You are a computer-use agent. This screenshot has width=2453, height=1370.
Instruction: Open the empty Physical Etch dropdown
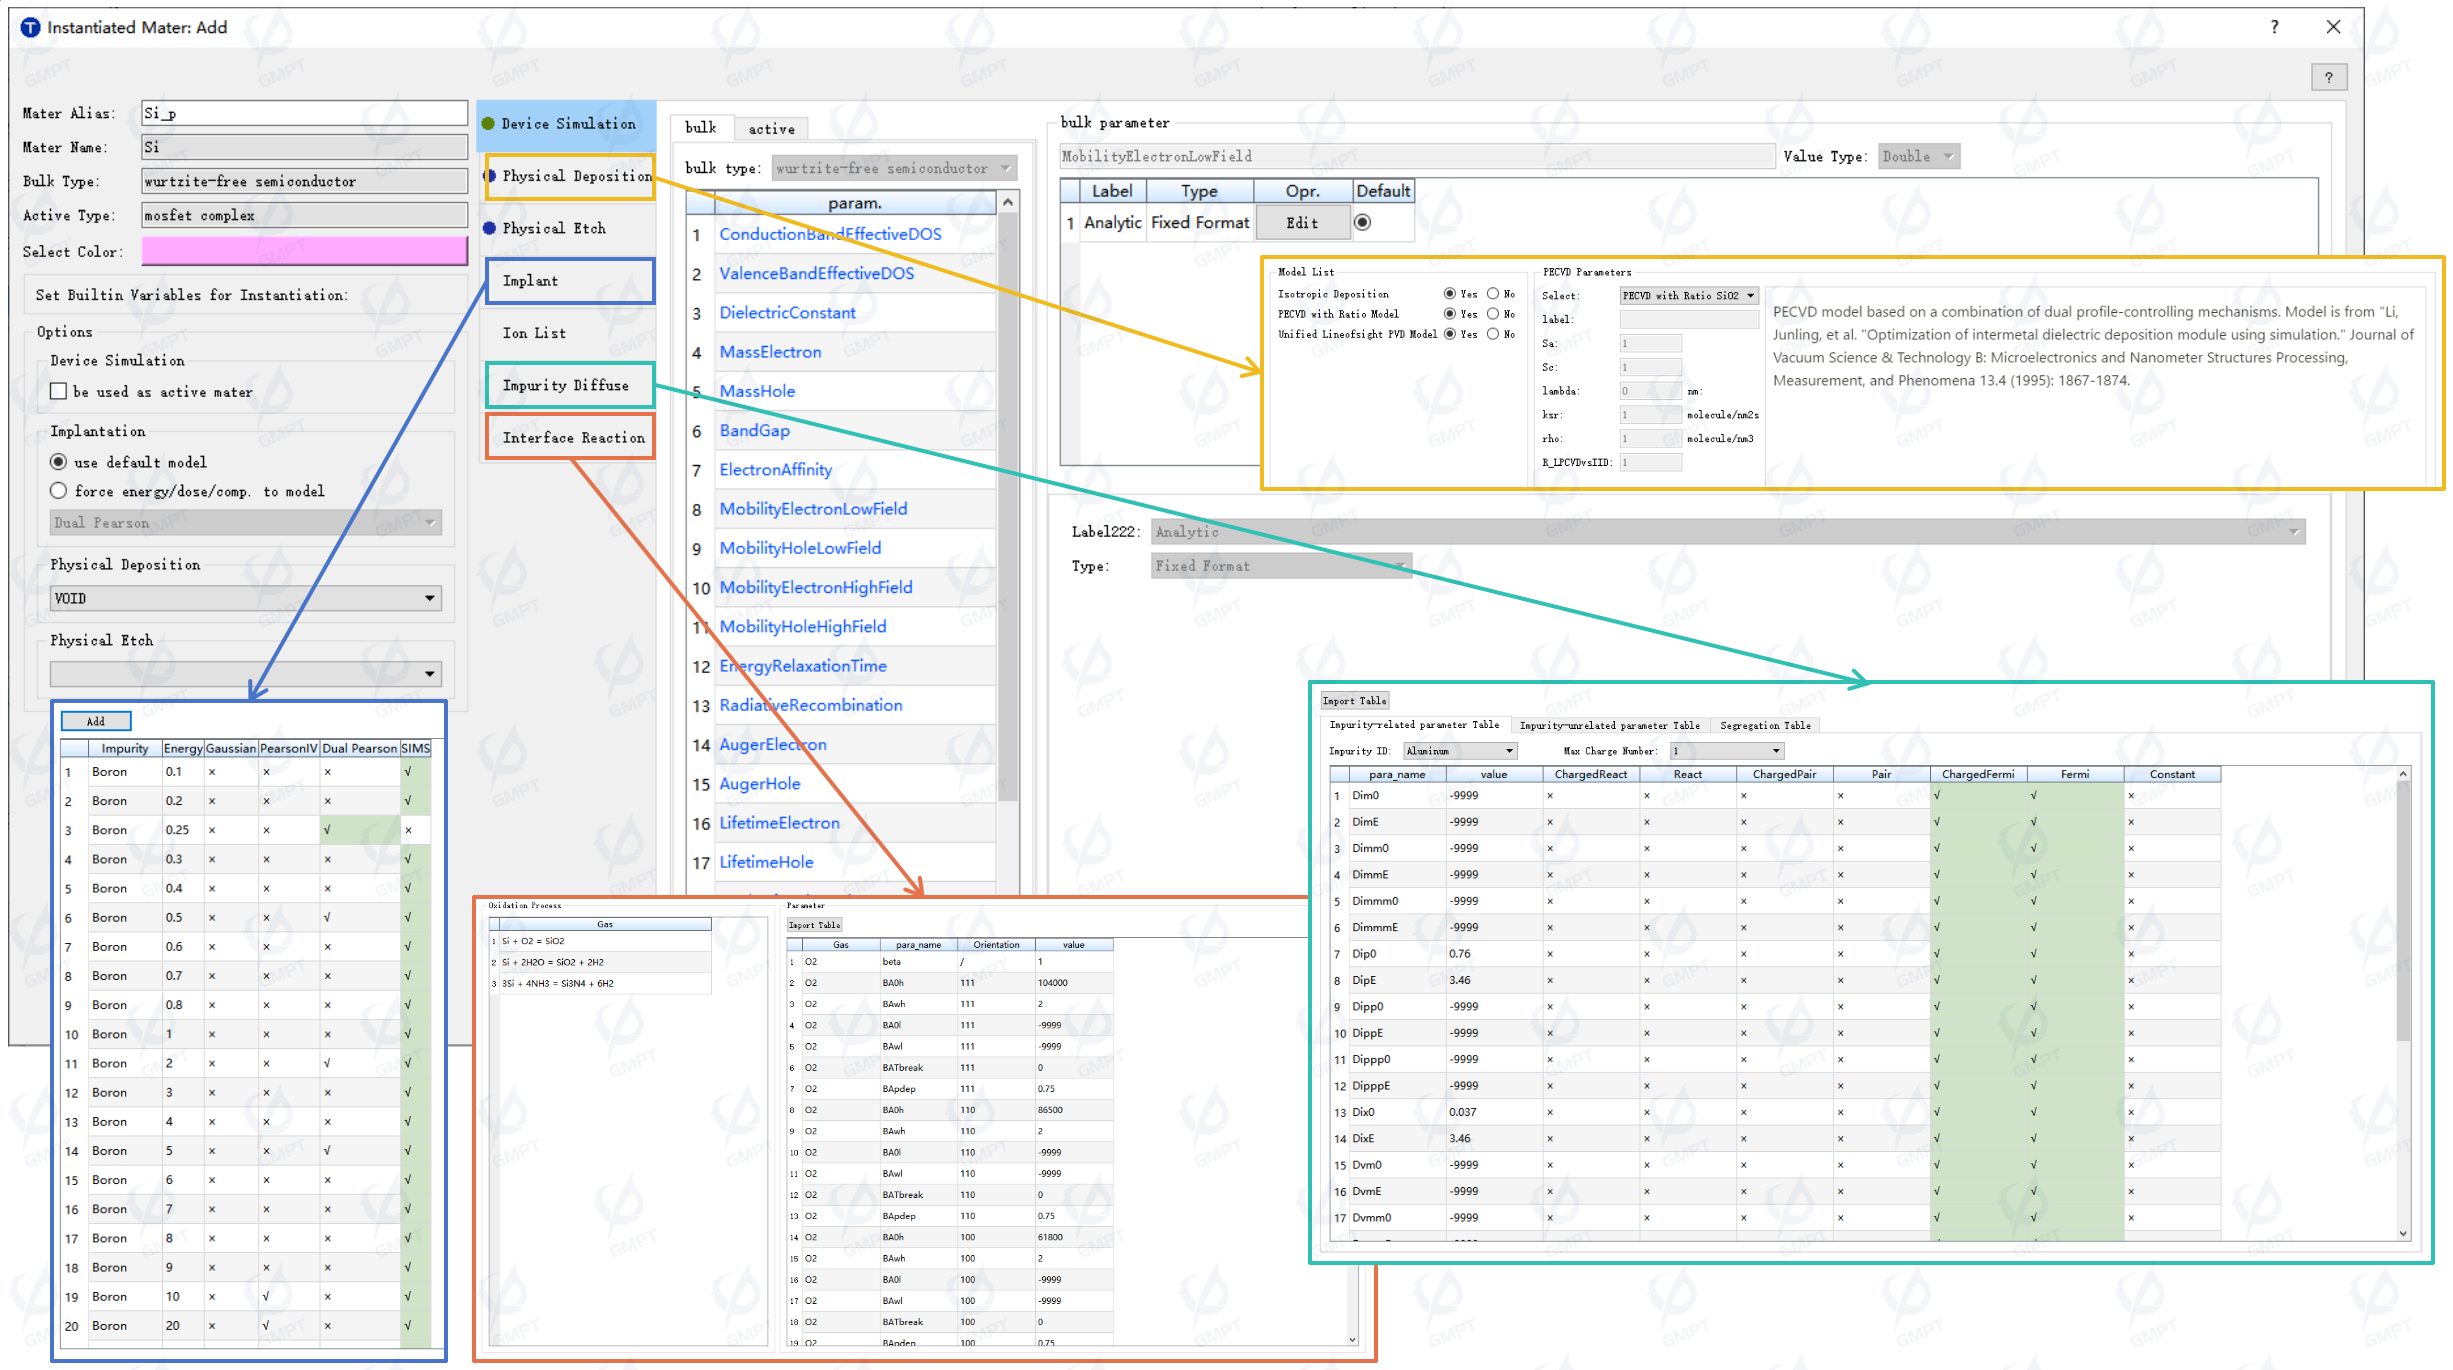click(x=246, y=673)
